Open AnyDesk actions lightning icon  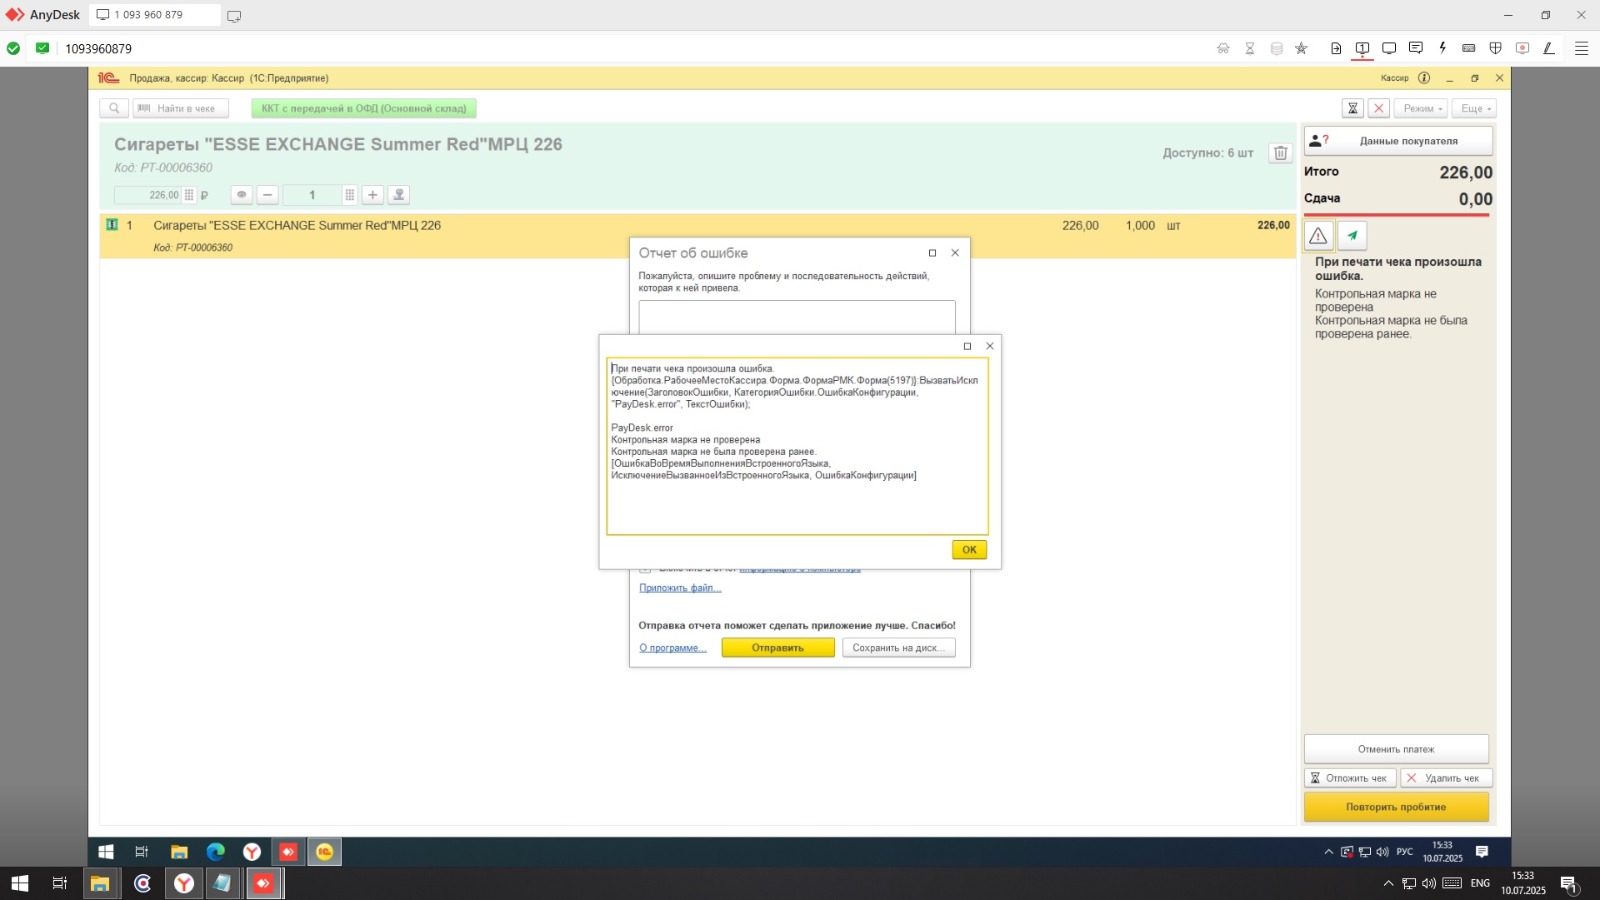pyautogui.click(x=1442, y=48)
